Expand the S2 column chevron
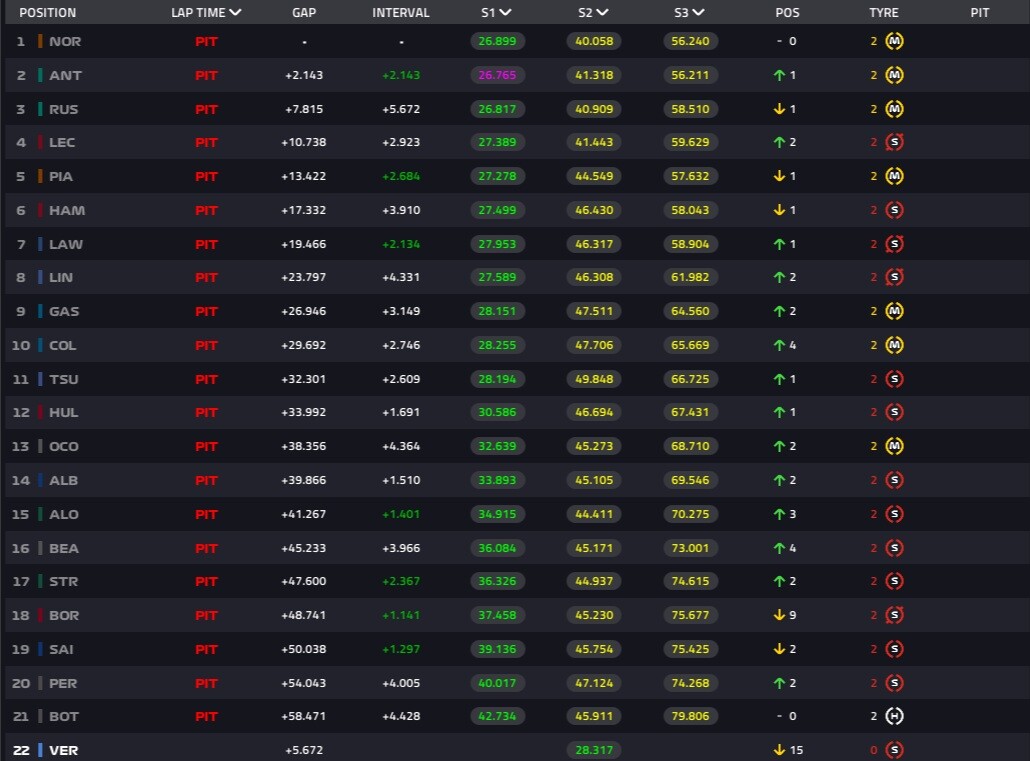This screenshot has height=761, width=1030. pos(602,12)
